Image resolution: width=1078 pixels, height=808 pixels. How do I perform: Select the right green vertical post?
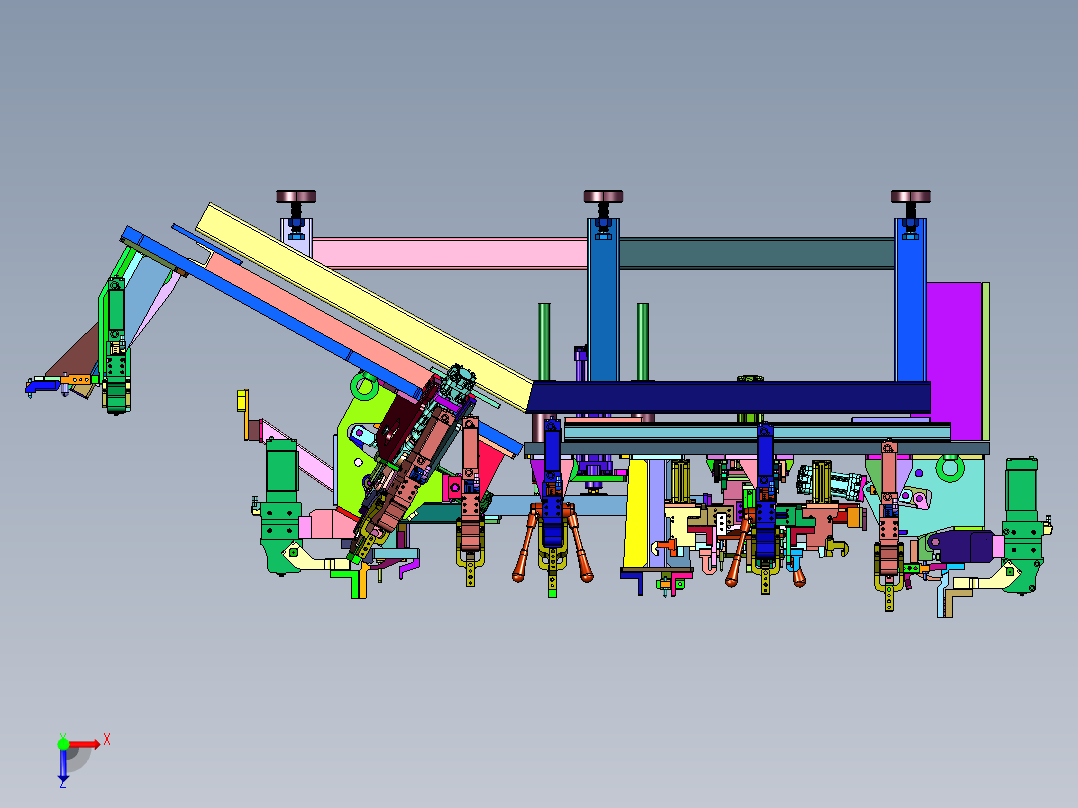coord(643,342)
